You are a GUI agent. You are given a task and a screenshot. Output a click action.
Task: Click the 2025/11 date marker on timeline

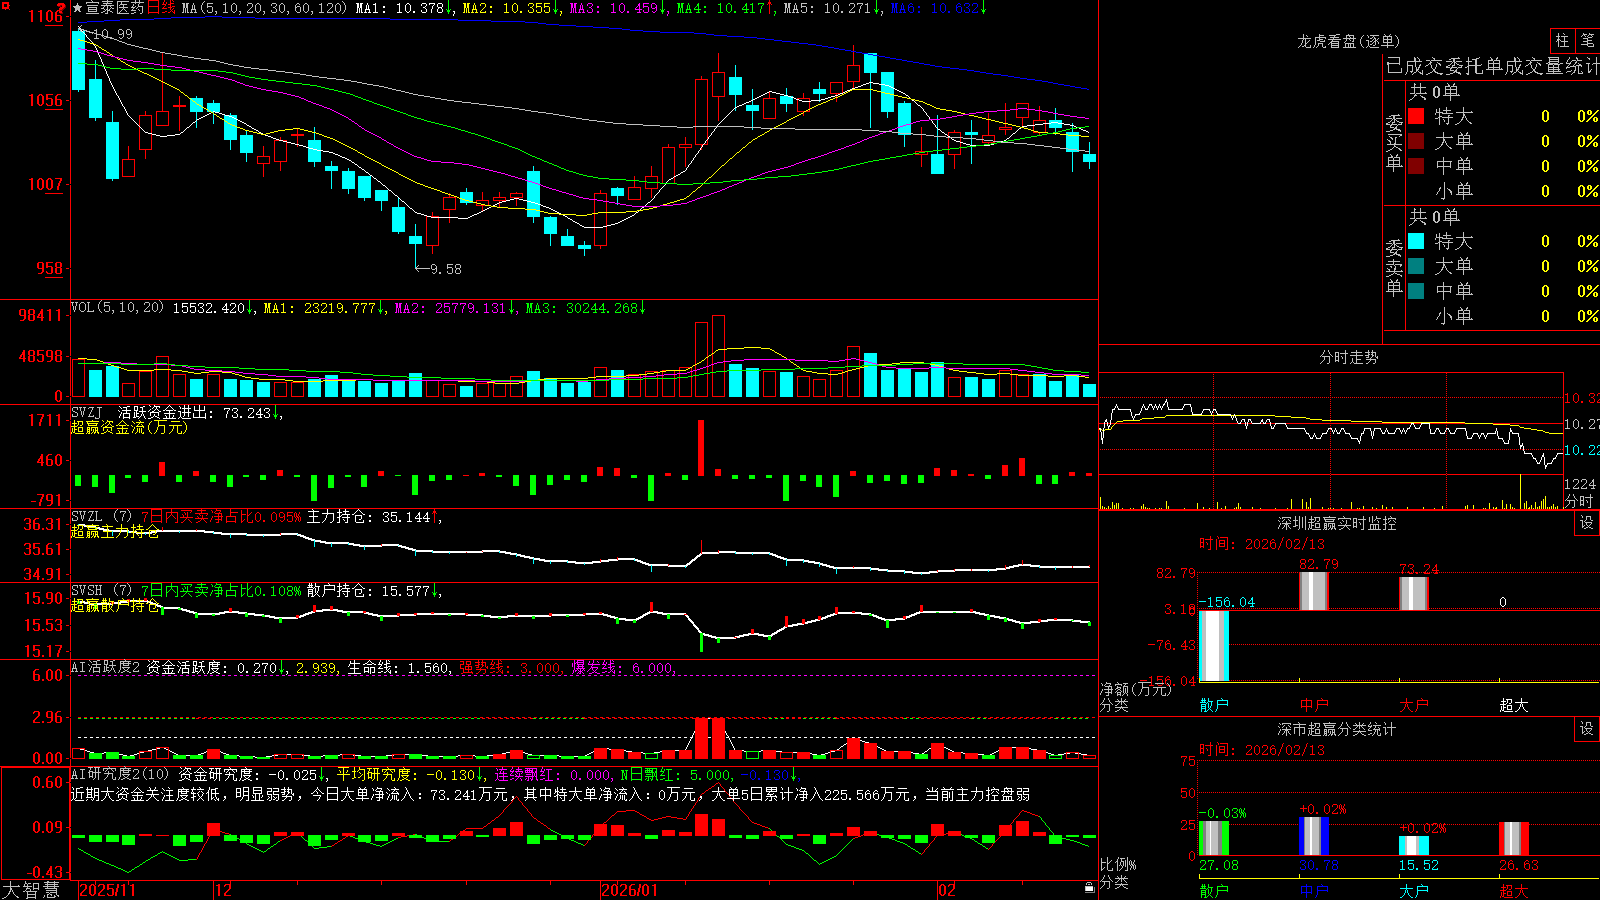(x=107, y=890)
